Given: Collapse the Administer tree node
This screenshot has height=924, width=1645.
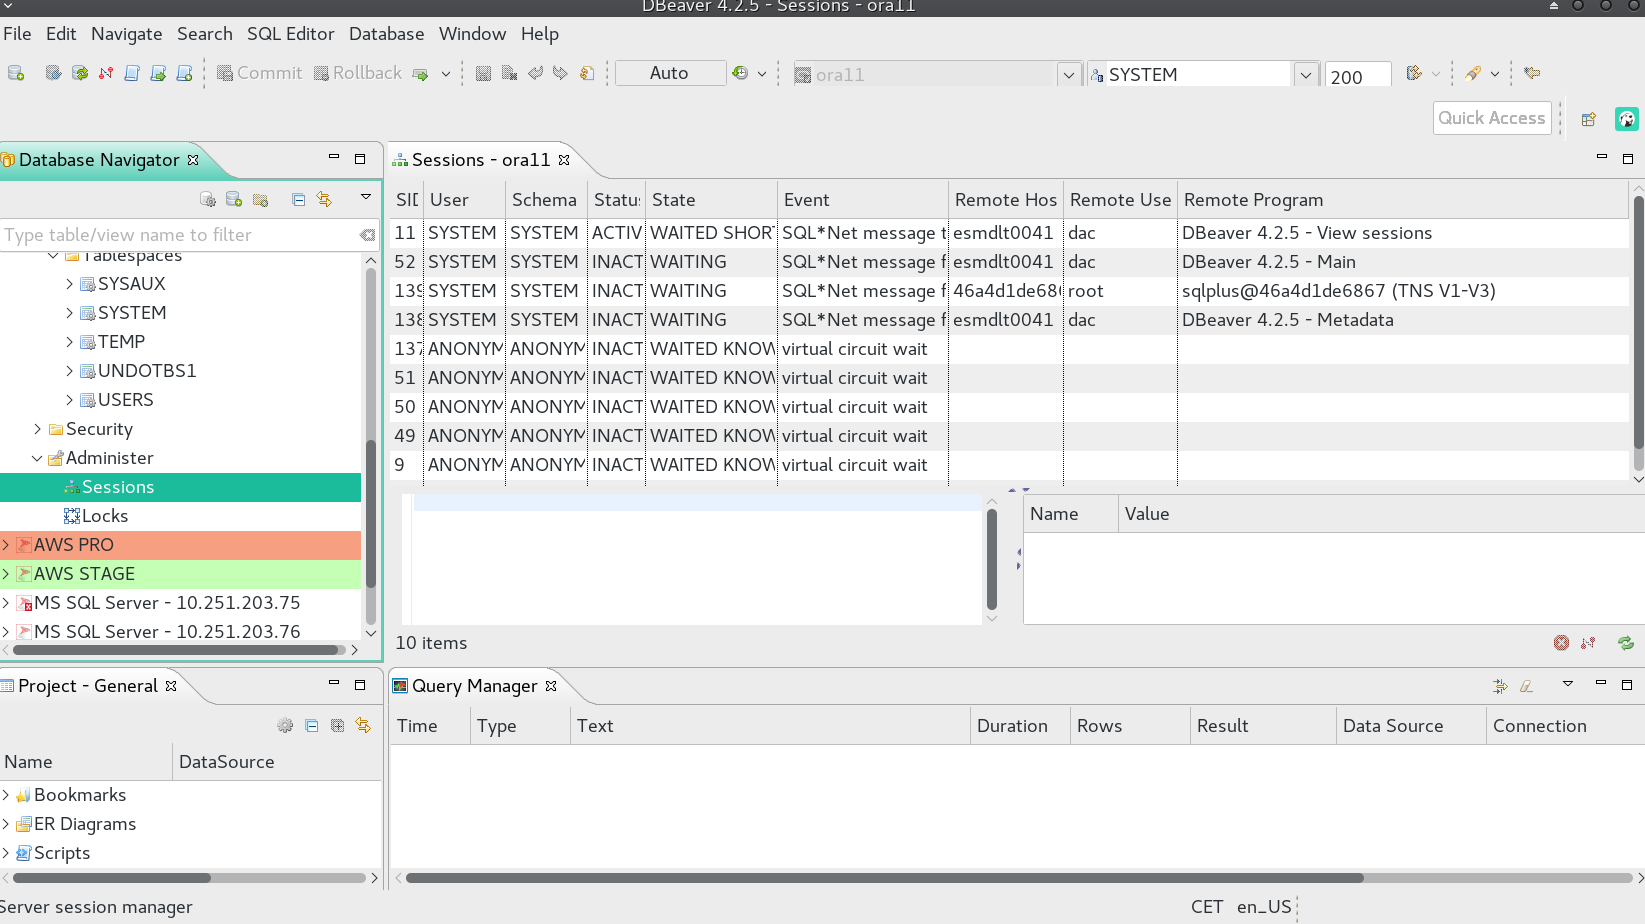Looking at the screenshot, I should pyautogui.click(x=38, y=458).
